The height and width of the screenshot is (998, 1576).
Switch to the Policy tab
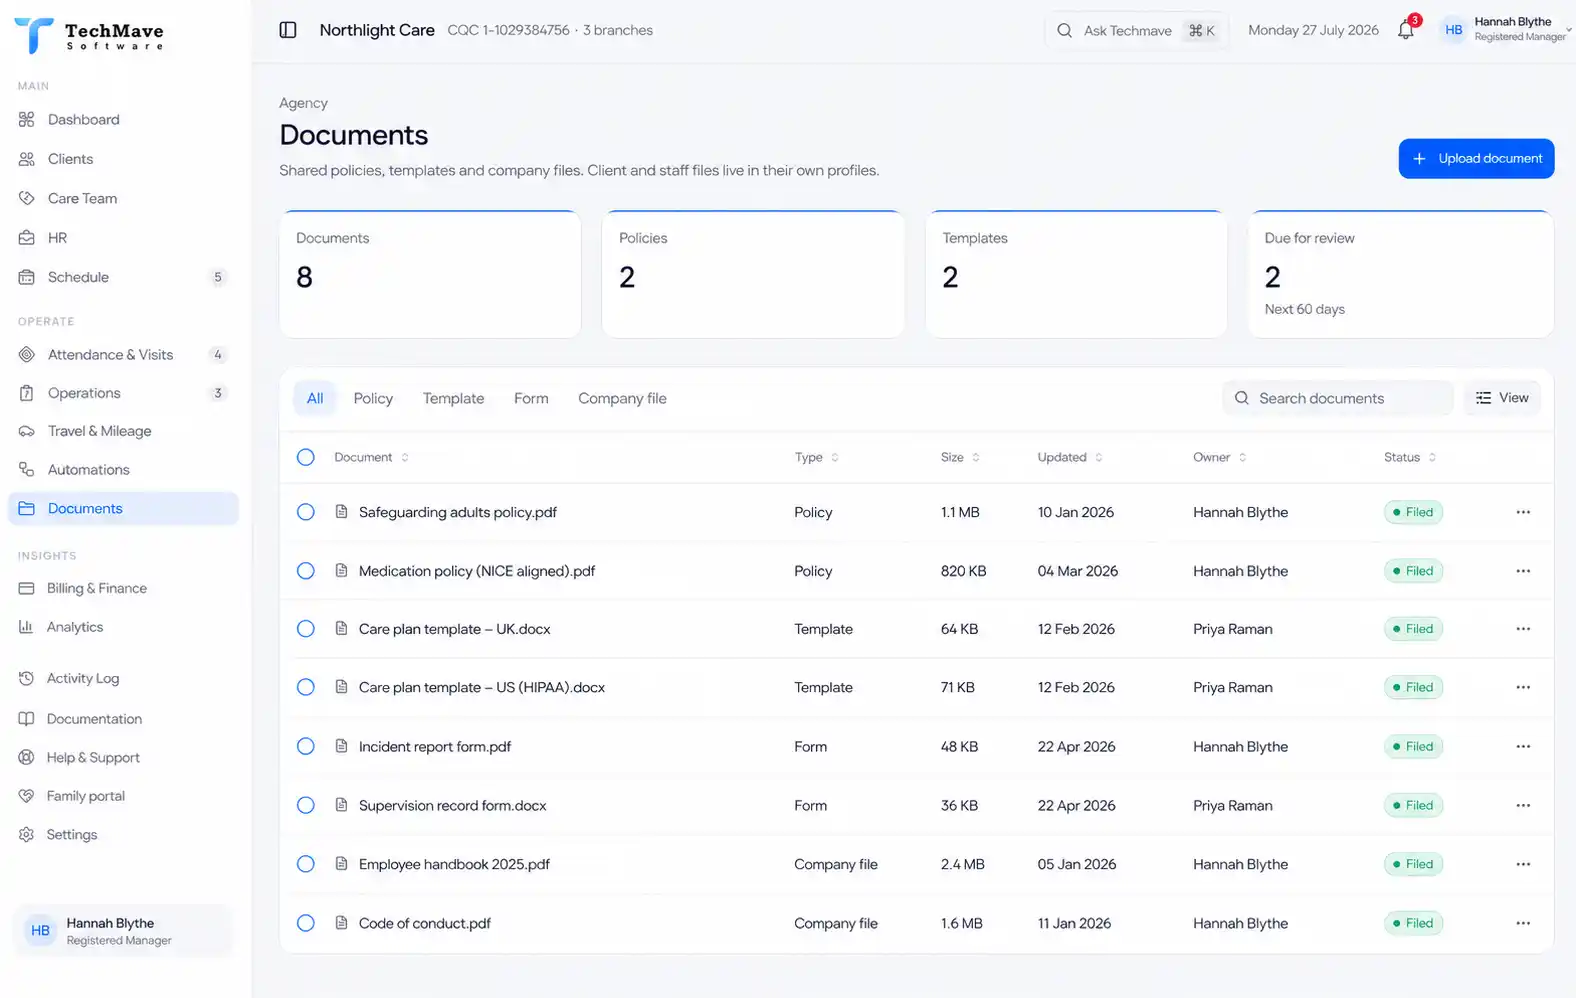pos(373,398)
